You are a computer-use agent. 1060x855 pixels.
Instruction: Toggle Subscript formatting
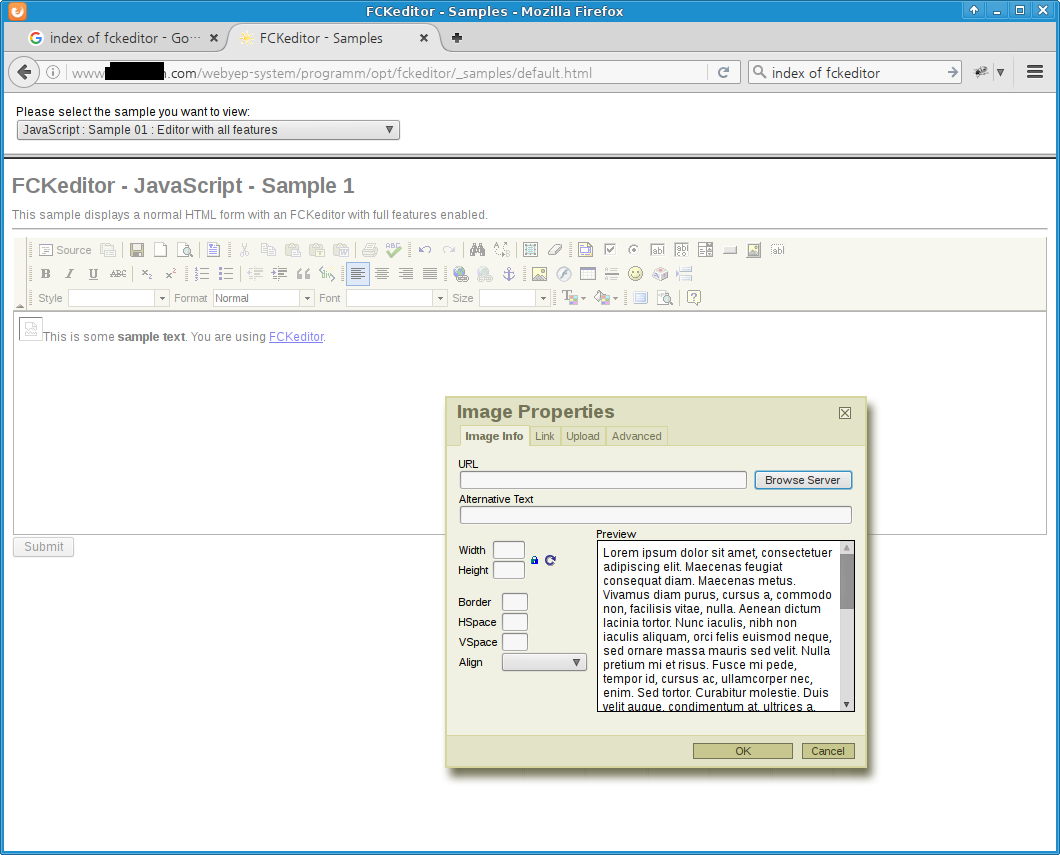pos(147,274)
